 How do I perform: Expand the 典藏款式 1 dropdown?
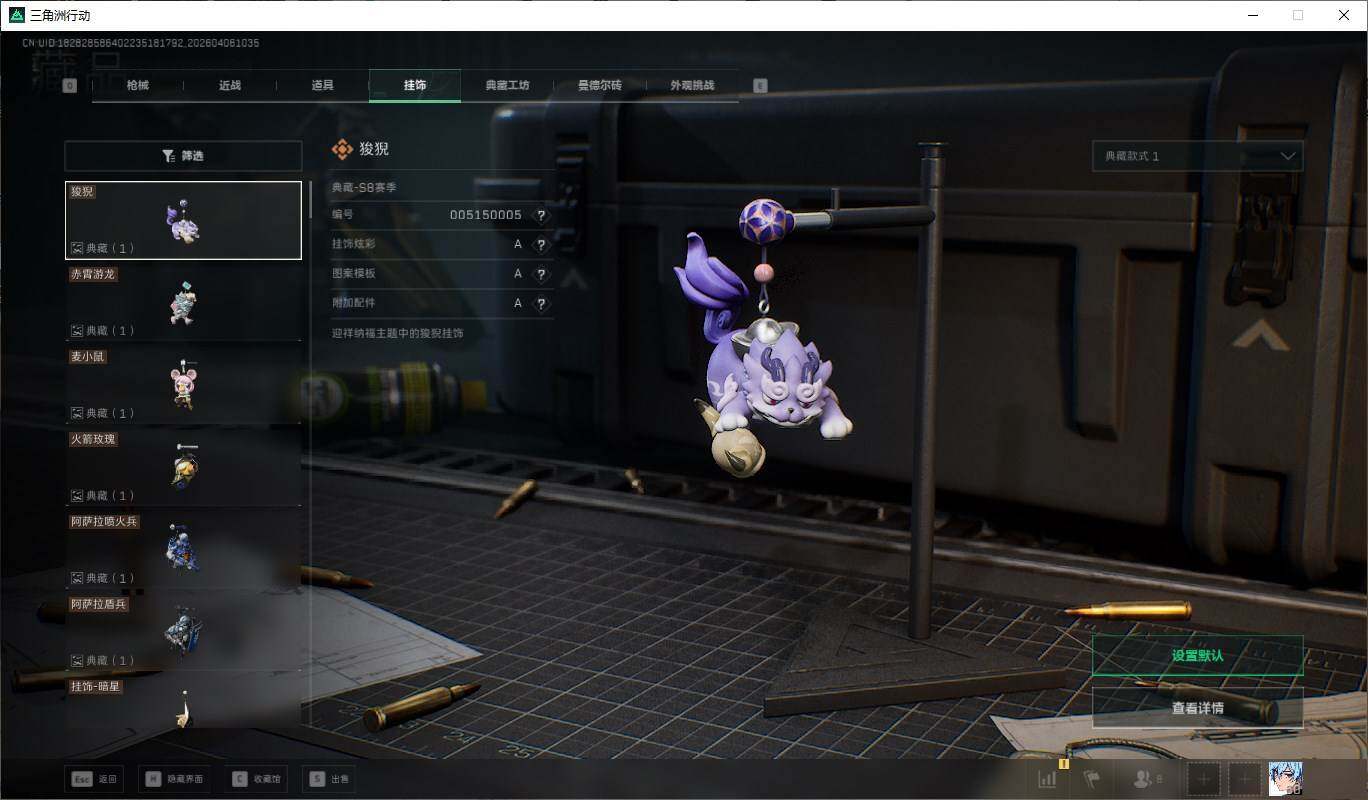point(1197,156)
